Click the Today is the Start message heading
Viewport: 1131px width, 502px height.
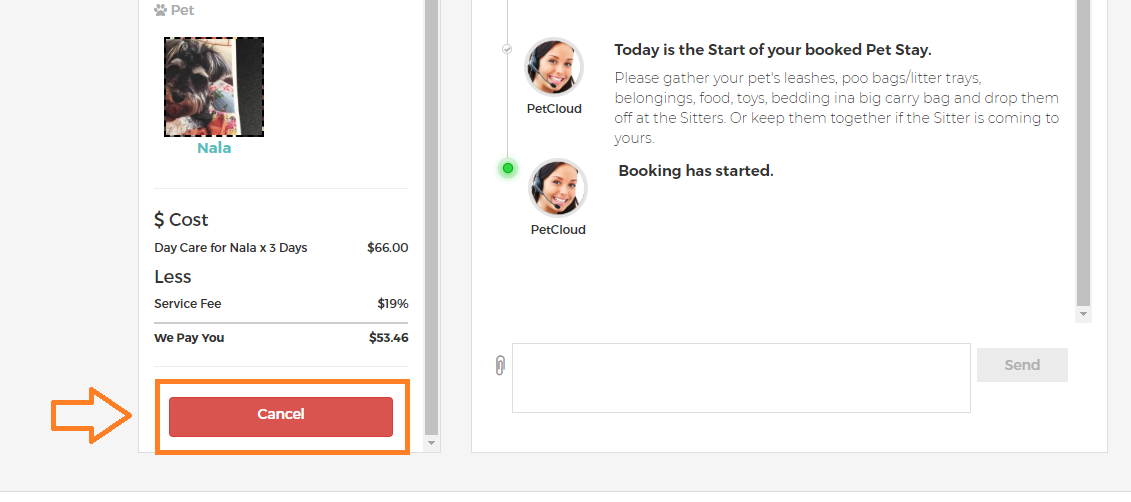(x=773, y=50)
